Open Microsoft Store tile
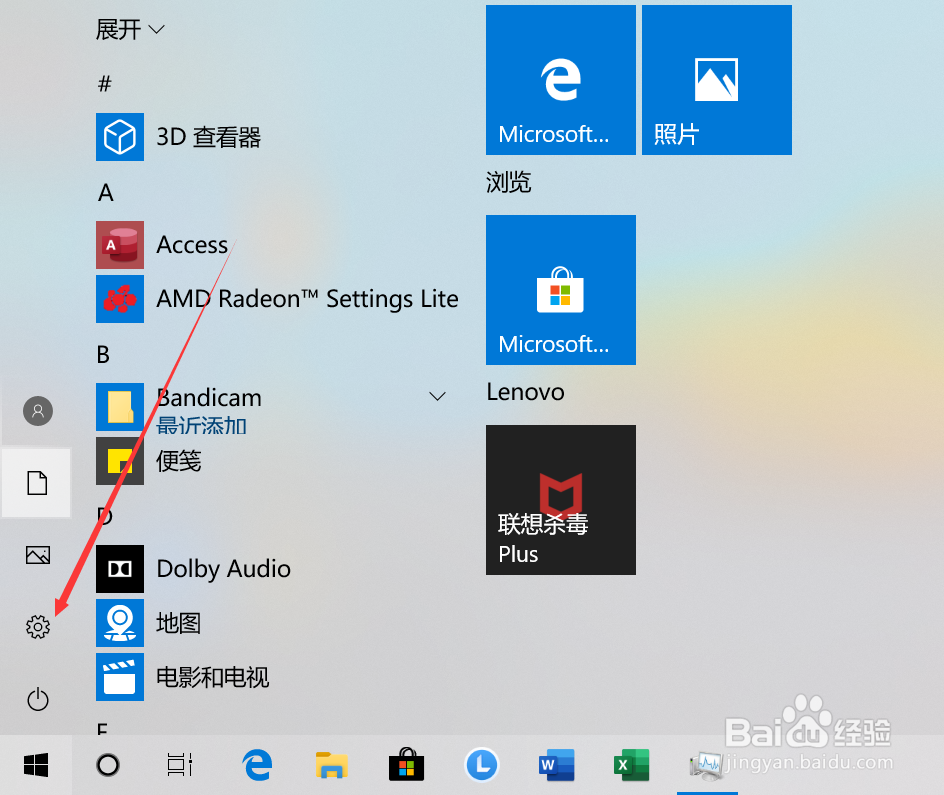This screenshot has height=795, width=944. (x=560, y=289)
